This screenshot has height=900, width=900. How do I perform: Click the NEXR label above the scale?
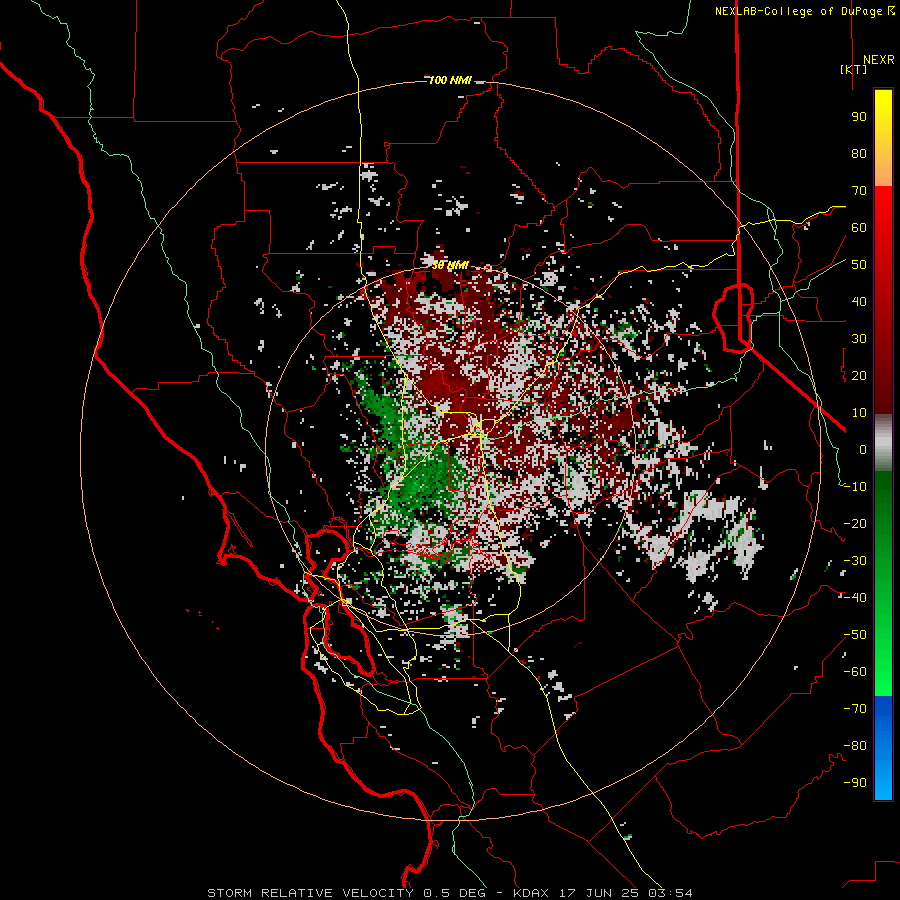point(878,60)
